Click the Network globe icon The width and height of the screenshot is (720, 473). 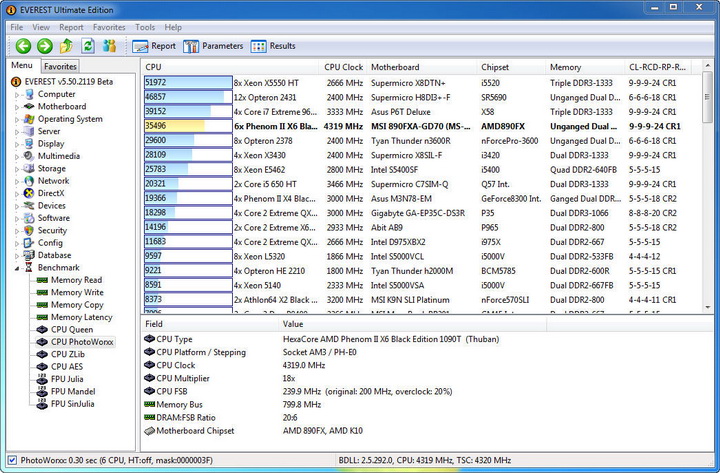point(29,181)
